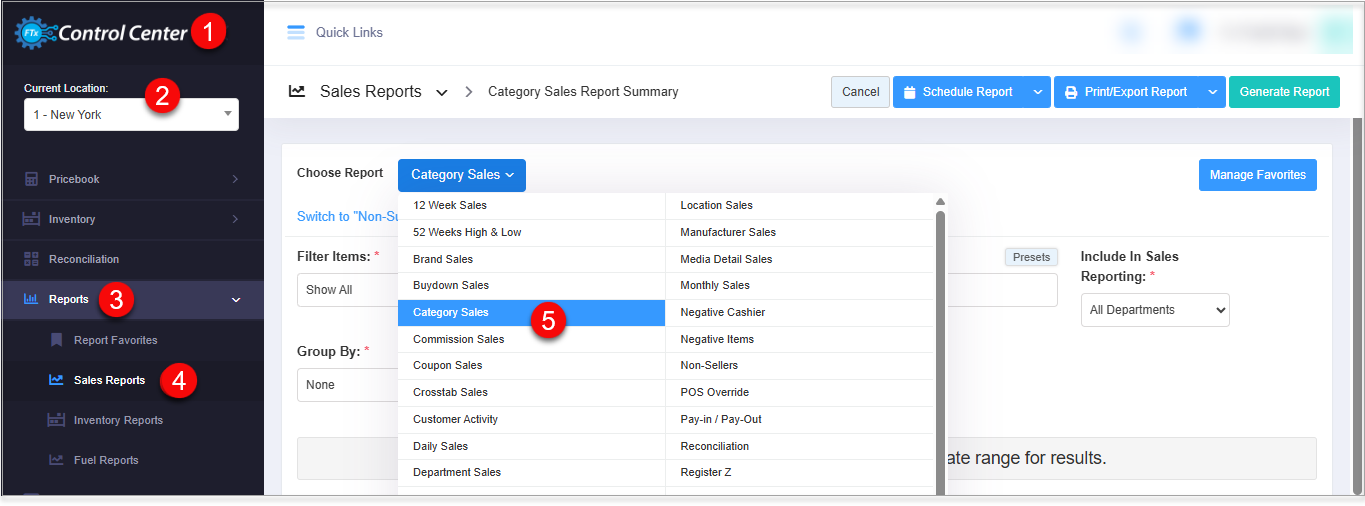Choose Department Sales in the report list

click(x=456, y=472)
